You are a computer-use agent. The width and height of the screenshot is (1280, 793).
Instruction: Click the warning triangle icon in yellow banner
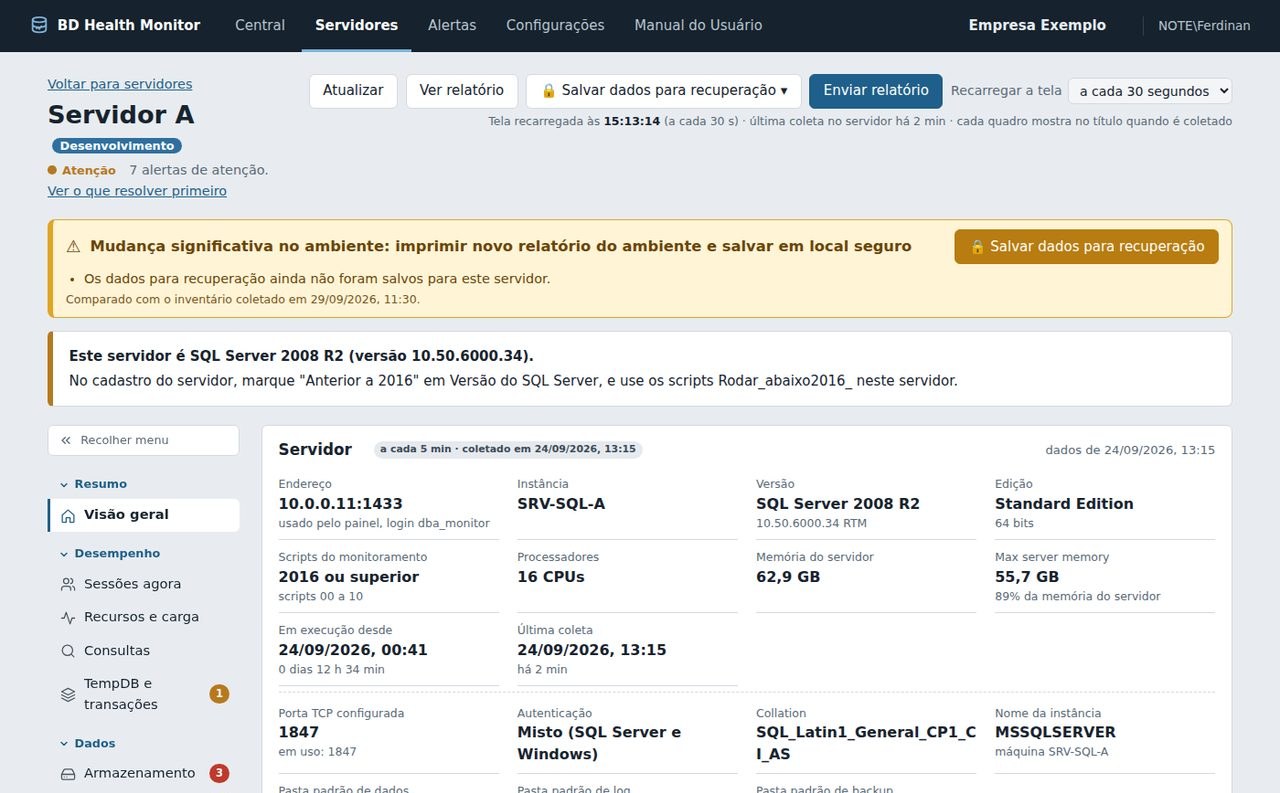[73, 246]
